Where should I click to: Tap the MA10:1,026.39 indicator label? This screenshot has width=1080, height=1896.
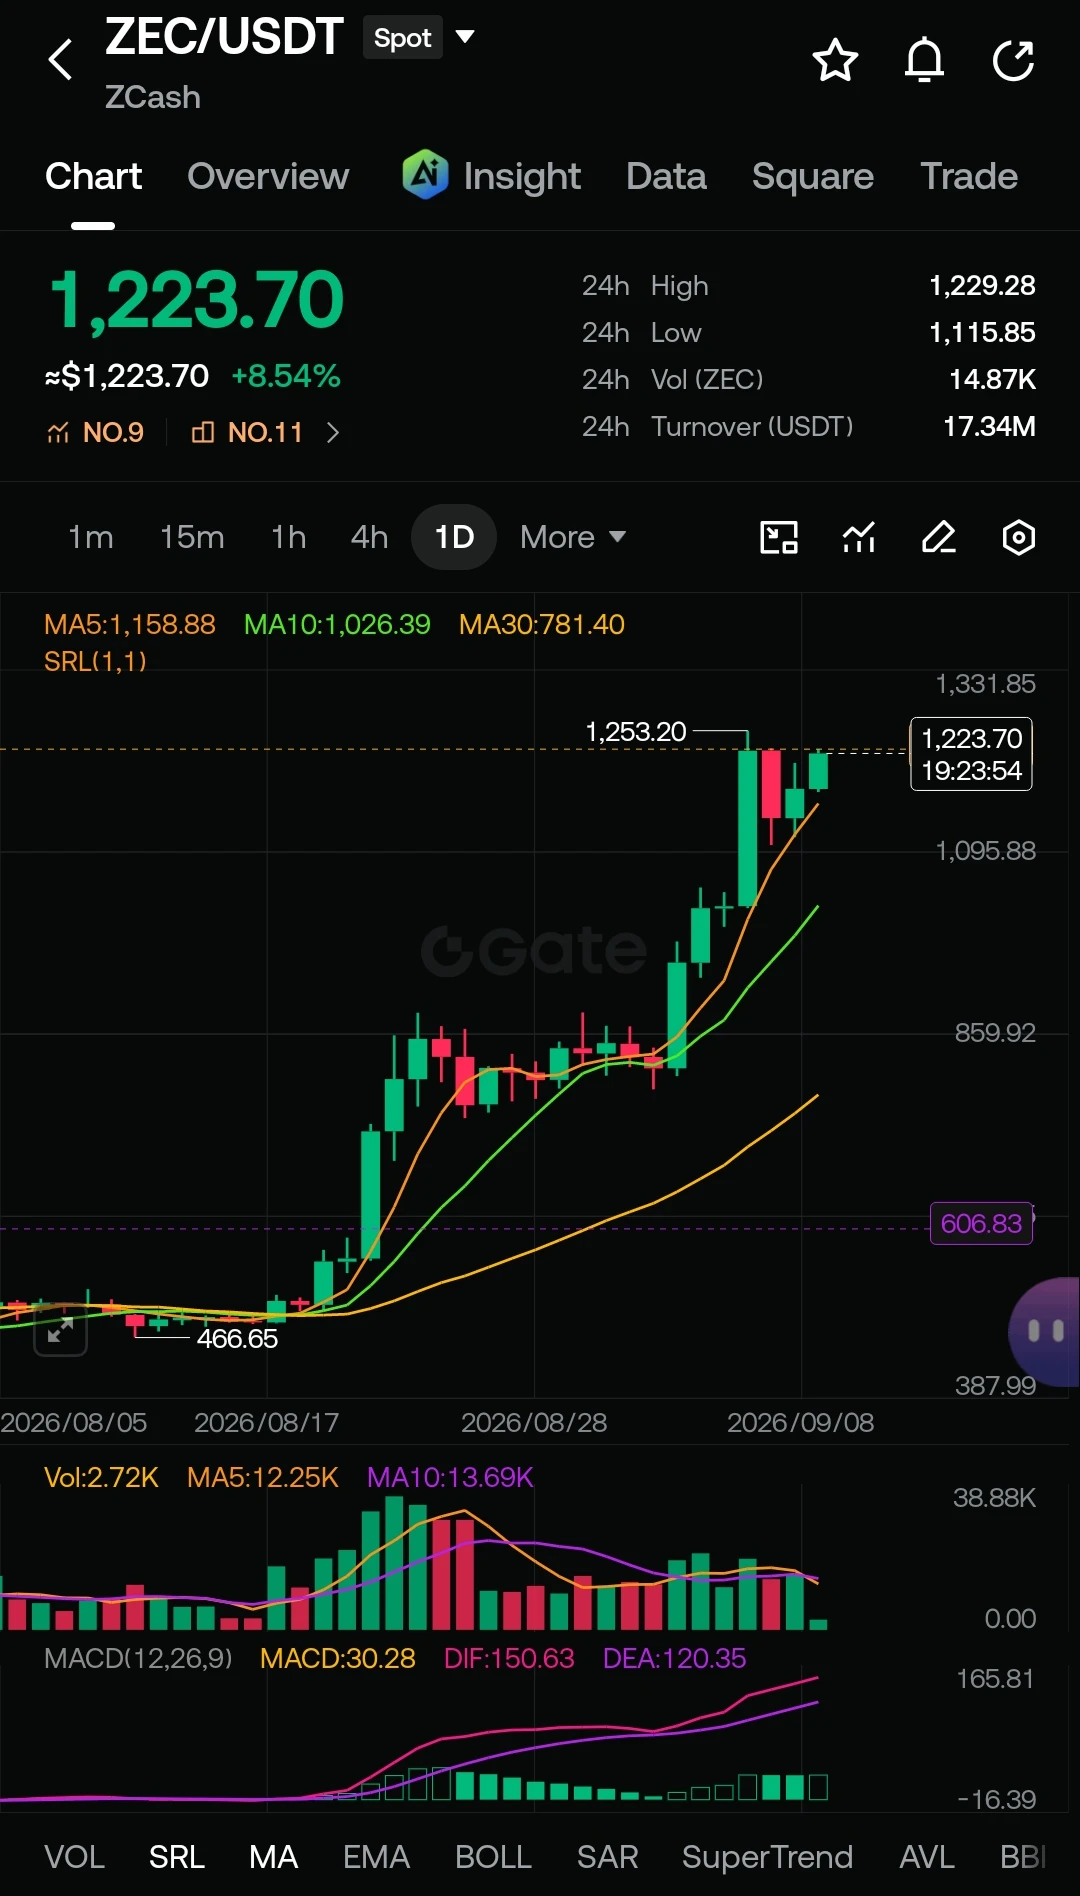tap(337, 624)
